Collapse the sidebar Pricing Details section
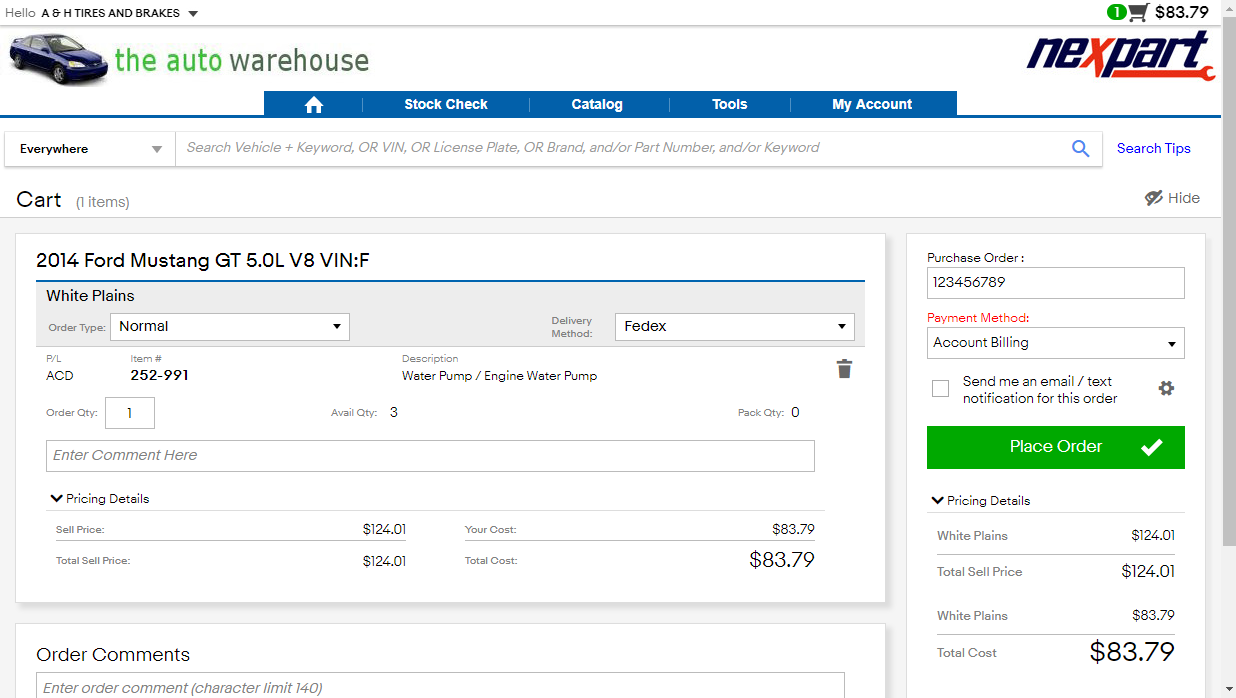This screenshot has width=1236, height=698. [981, 500]
